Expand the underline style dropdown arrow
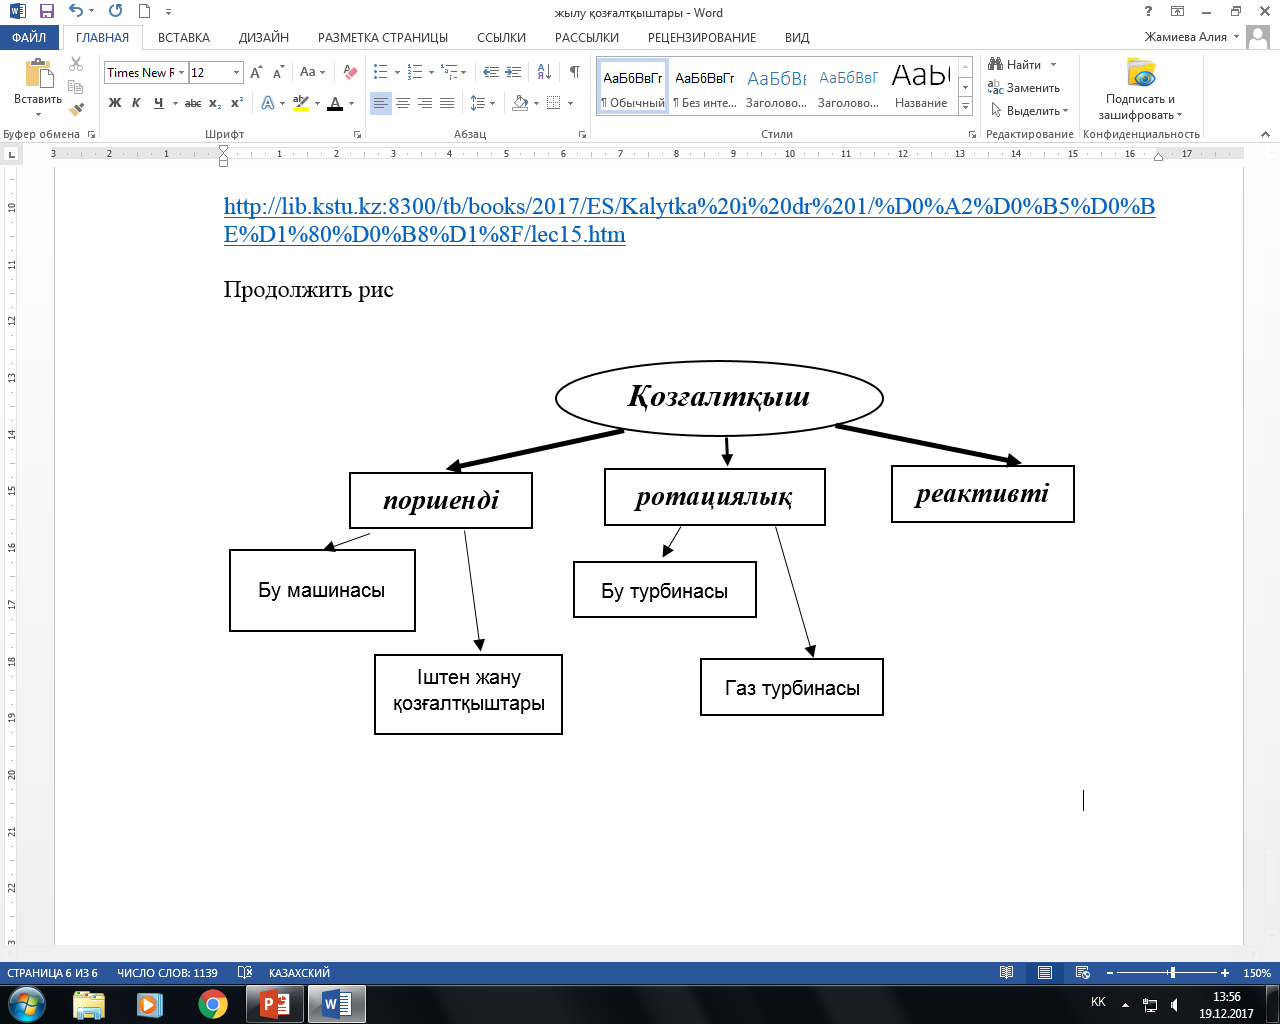The image size is (1280, 1024). 175,103
